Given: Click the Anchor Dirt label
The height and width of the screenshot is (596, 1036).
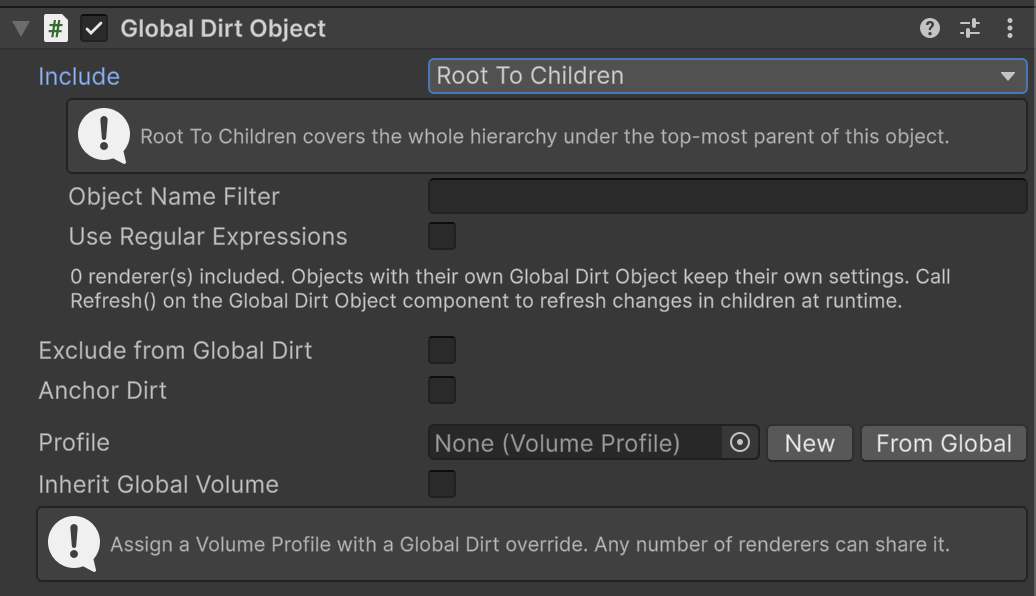Looking at the screenshot, I should pos(102,391).
